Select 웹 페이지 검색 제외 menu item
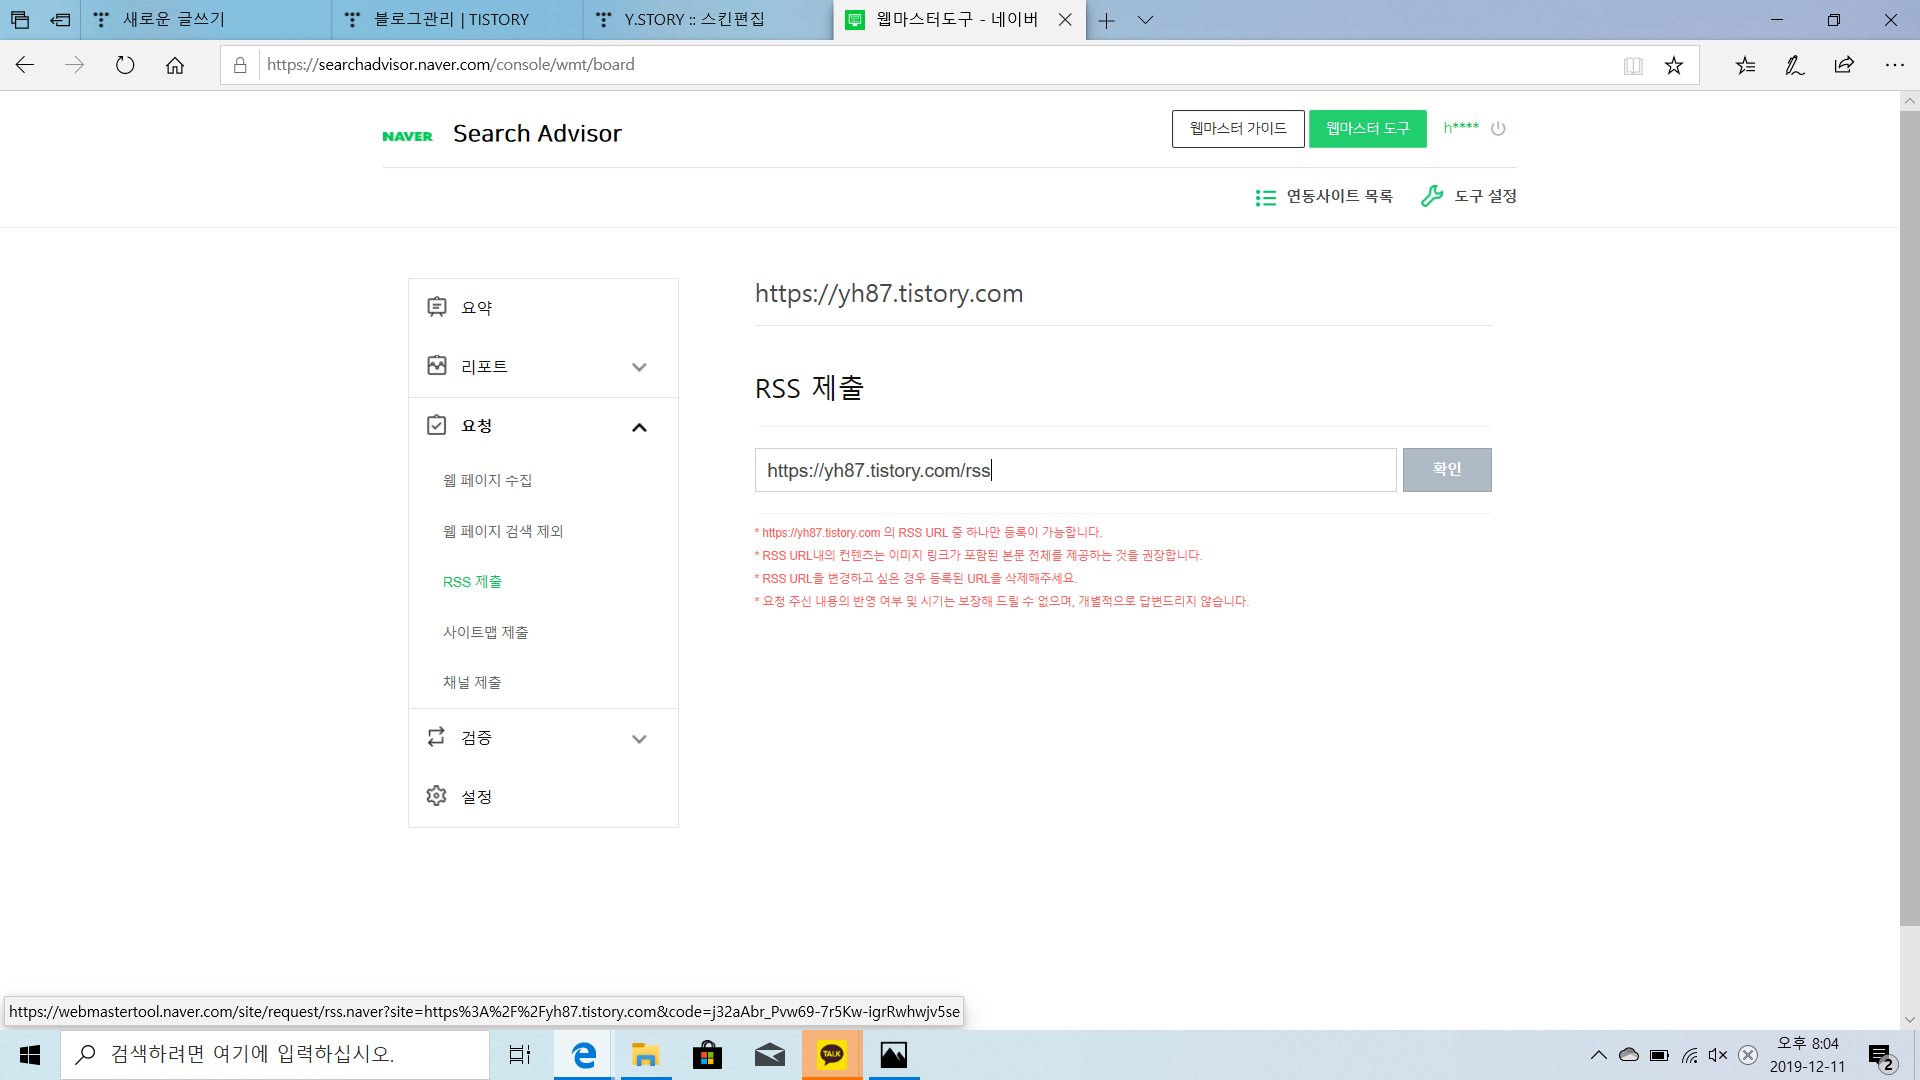This screenshot has width=1920, height=1080. (503, 531)
